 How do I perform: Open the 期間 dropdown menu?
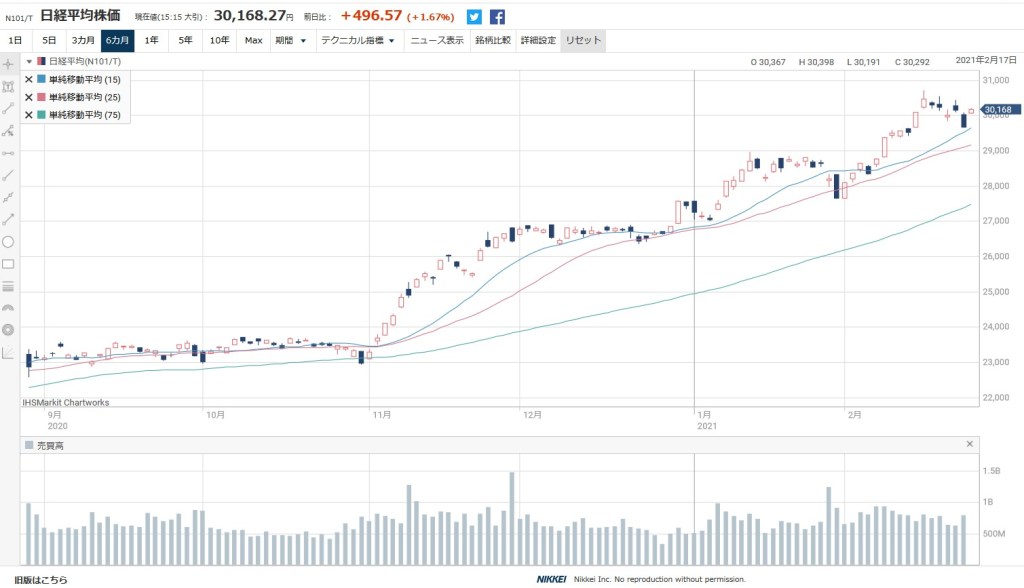290,41
